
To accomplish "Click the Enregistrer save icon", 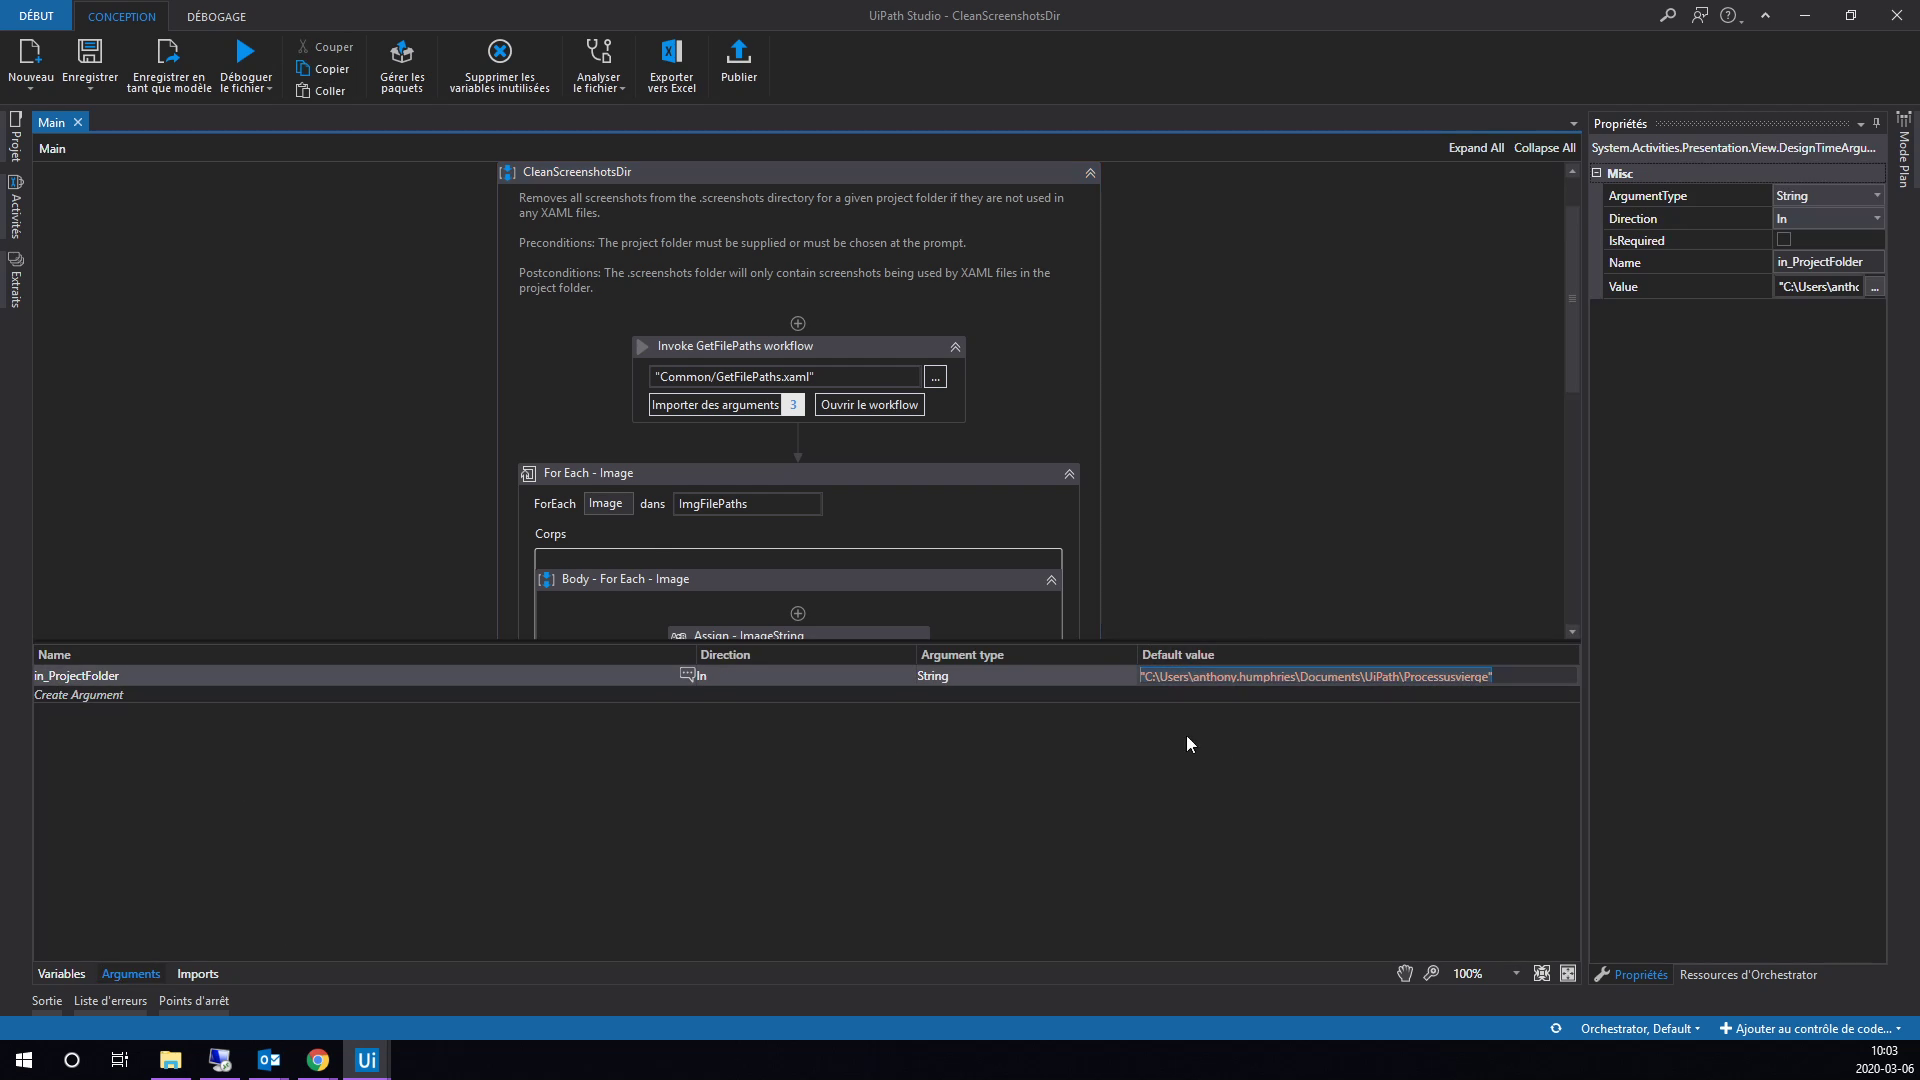I will (90, 51).
